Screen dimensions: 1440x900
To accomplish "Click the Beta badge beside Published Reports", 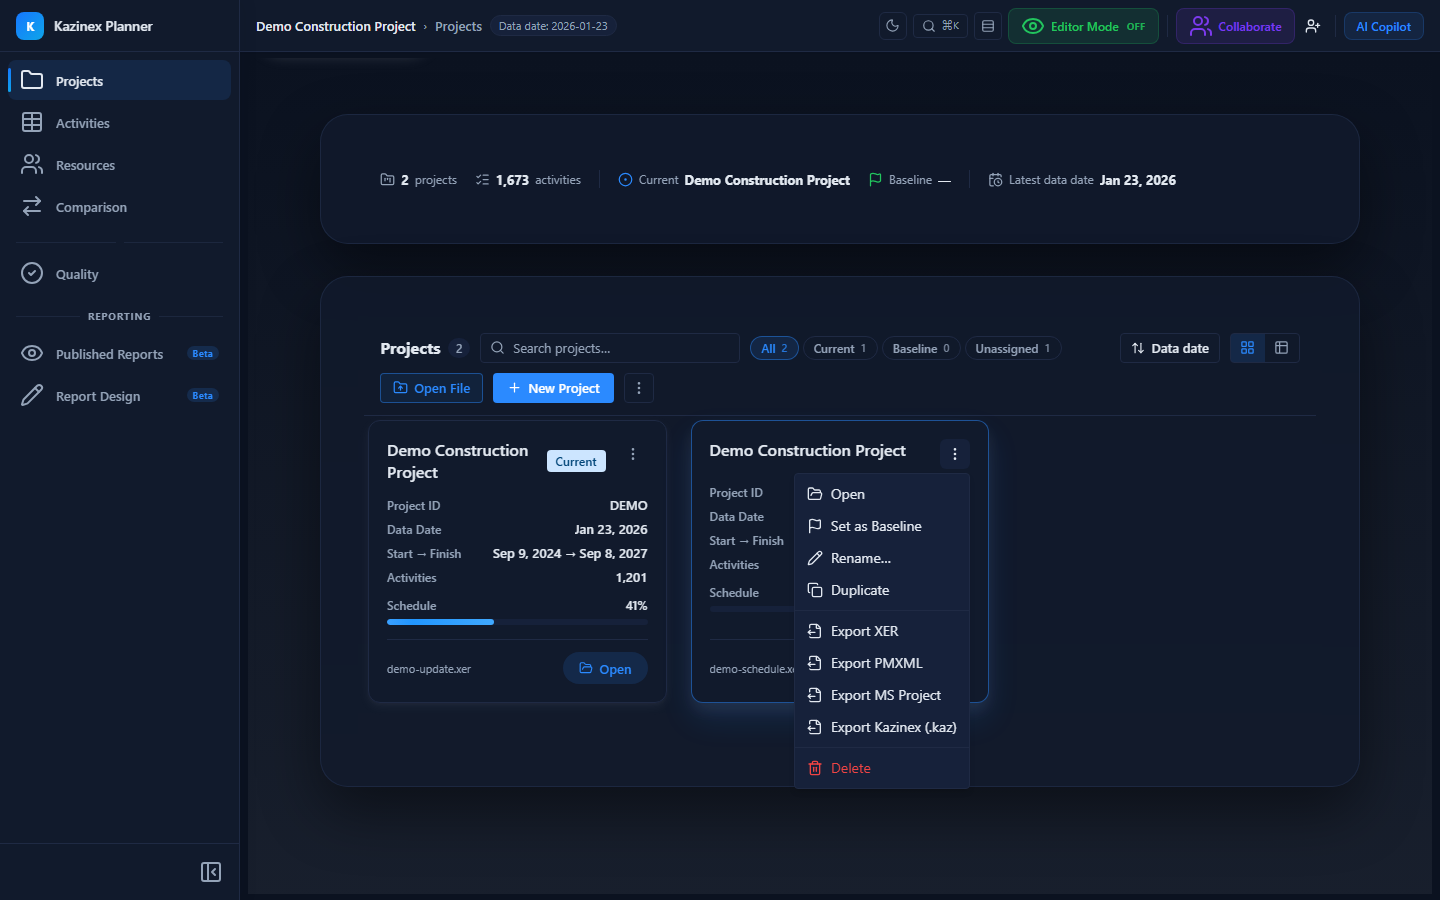I will (203, 354).
